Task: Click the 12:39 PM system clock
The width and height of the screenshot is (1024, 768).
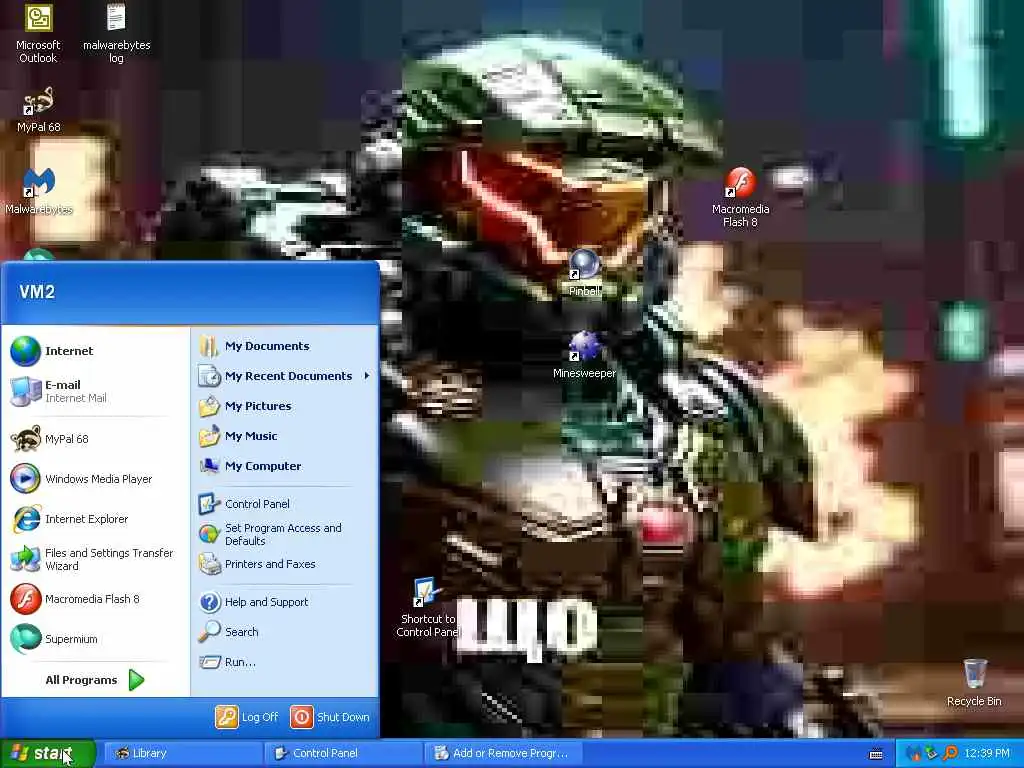Action: tap(987, 753)
